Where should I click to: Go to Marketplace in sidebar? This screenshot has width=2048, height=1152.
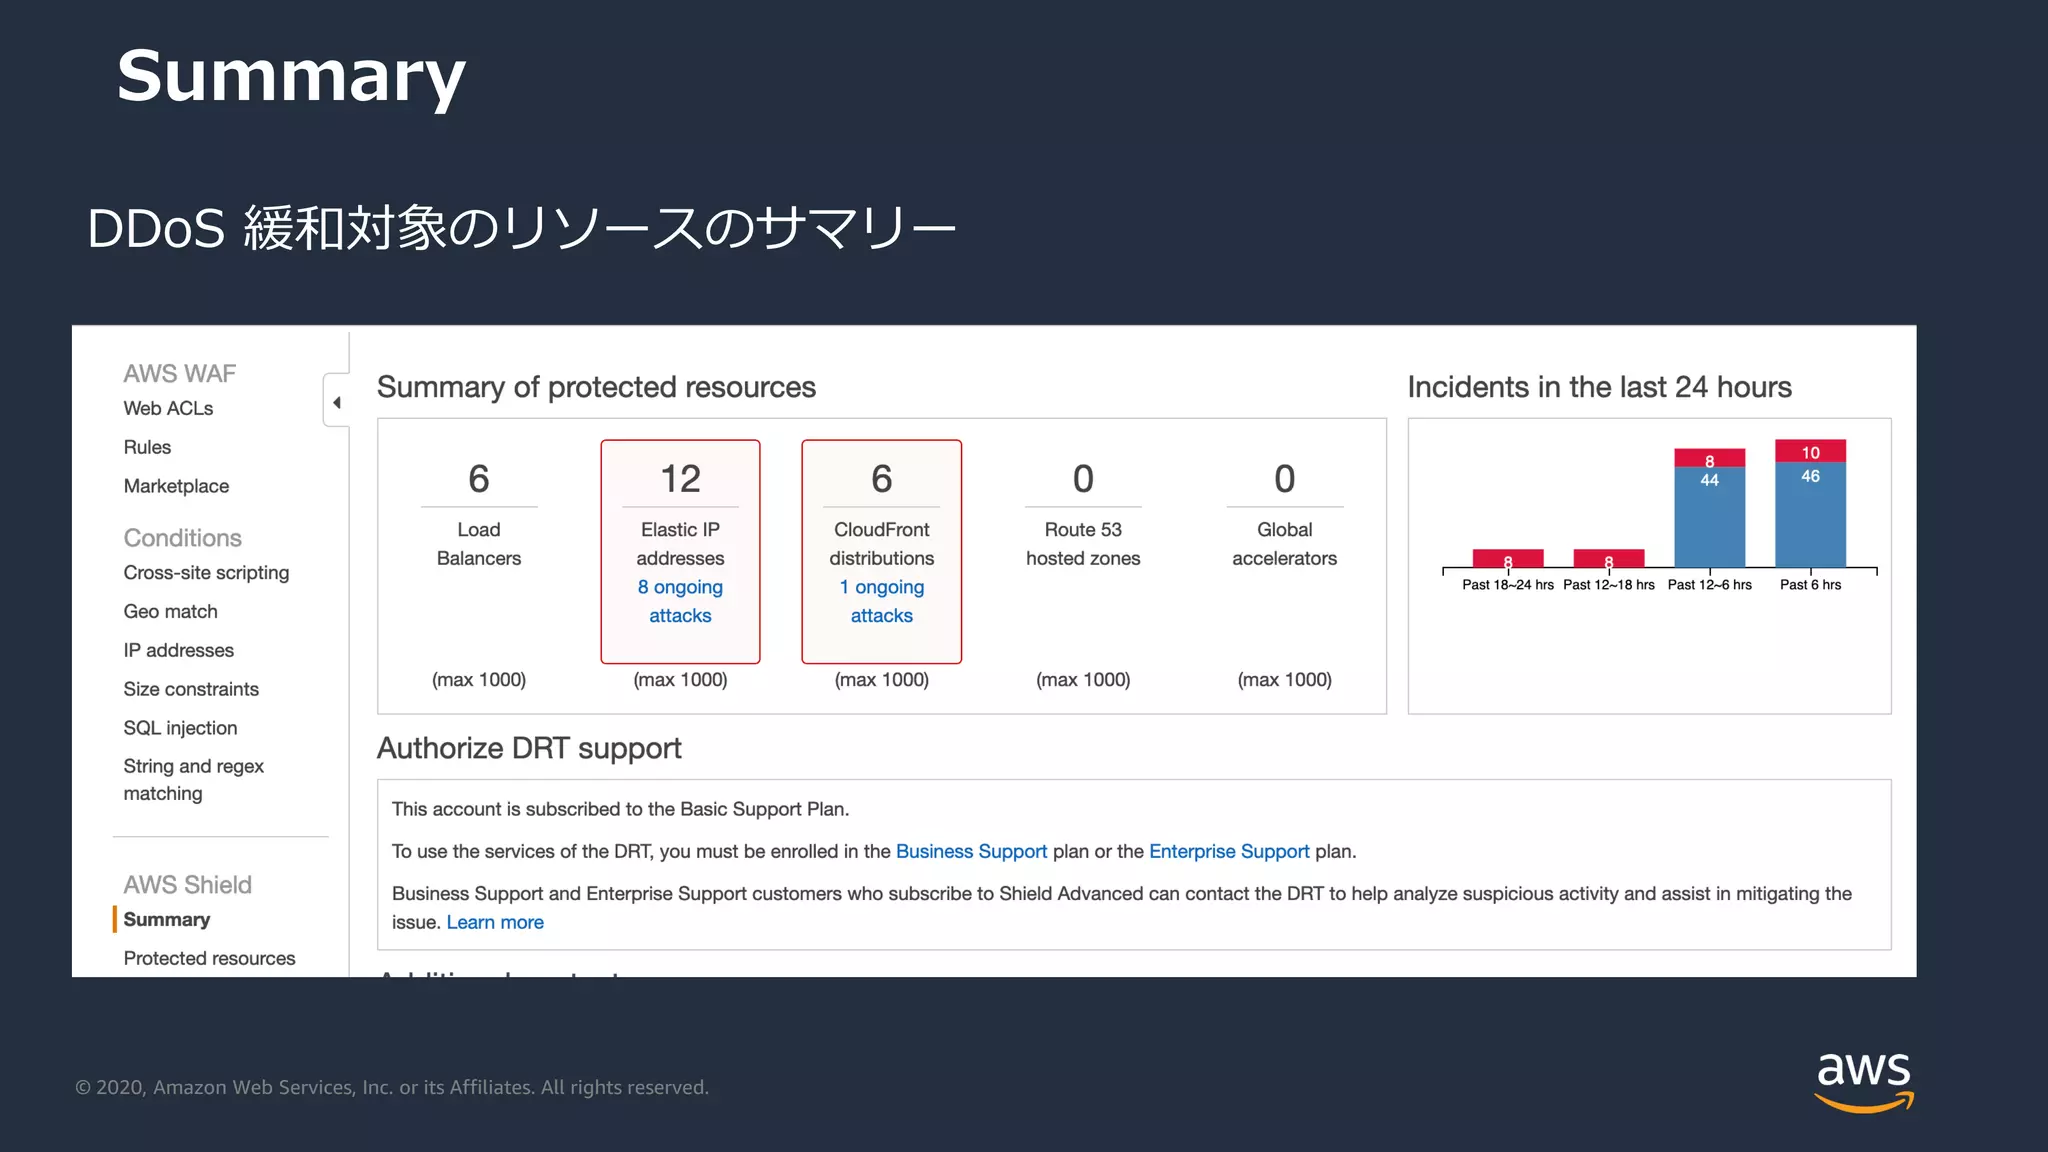[x=176, y=486]
